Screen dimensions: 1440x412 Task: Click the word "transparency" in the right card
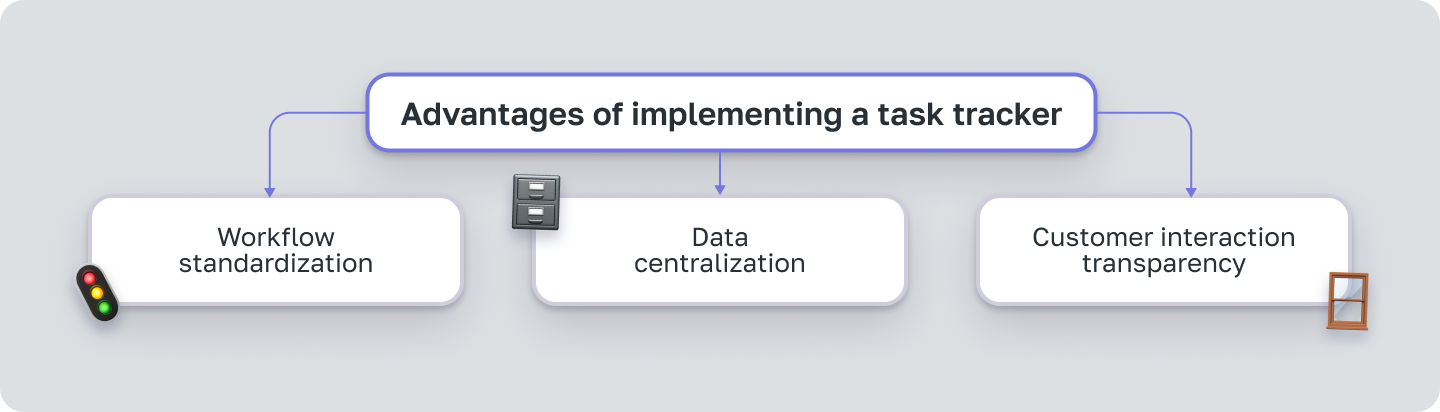tap(1164, 264)
